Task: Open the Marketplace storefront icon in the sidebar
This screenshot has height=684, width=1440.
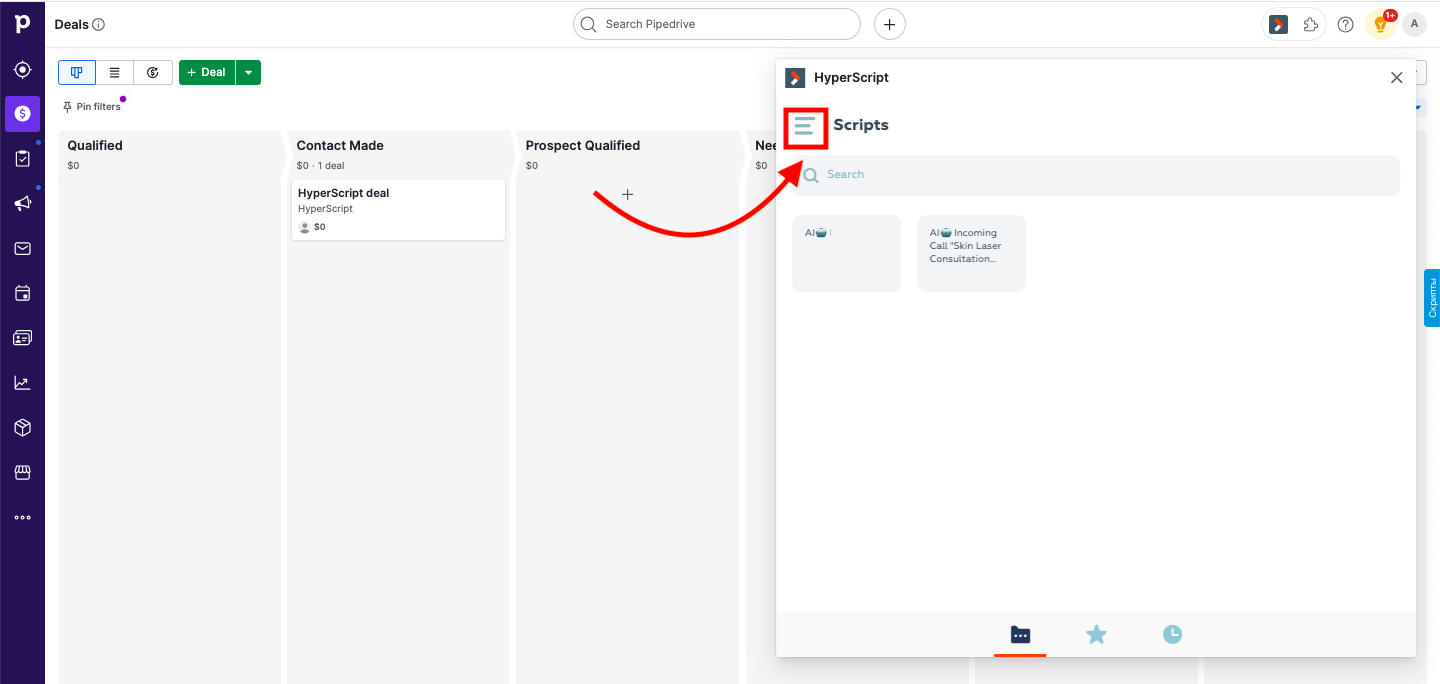Action: click(22, 472)
